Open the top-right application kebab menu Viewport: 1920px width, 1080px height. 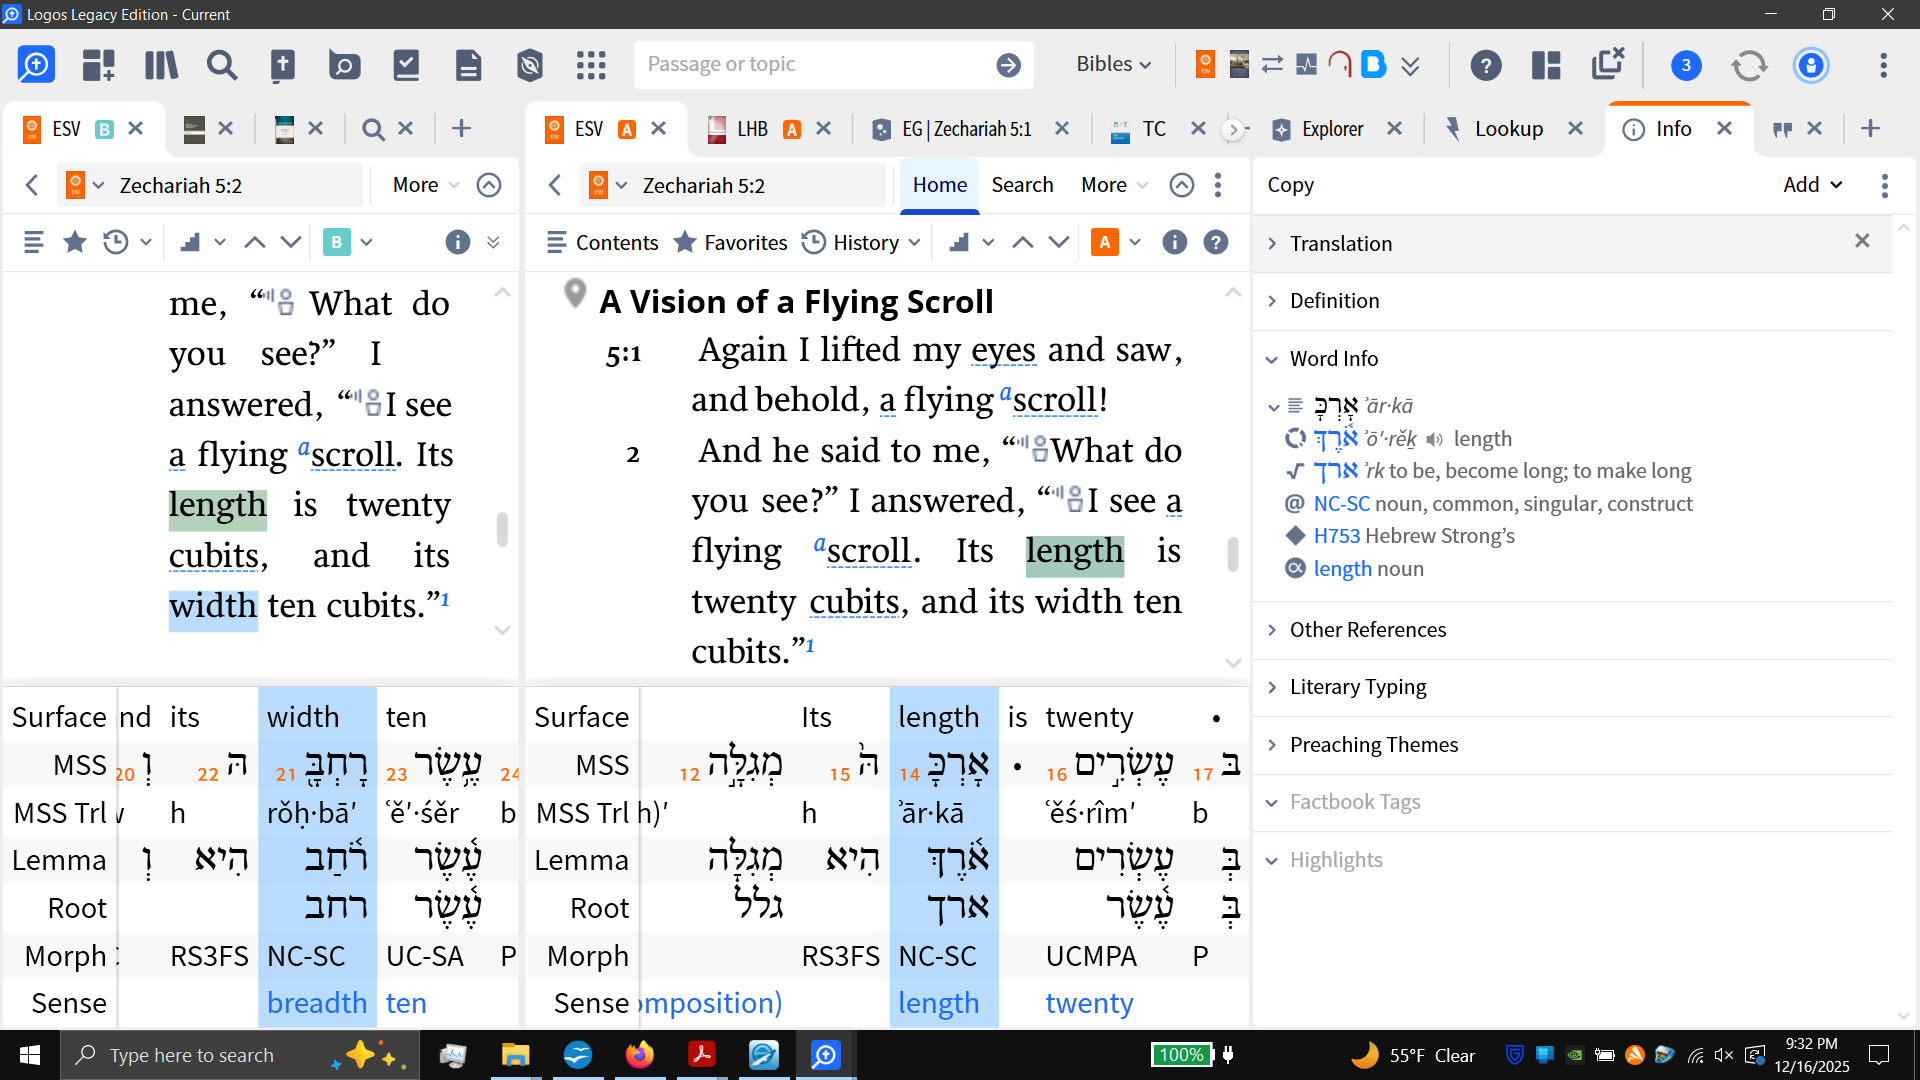pos(1884,66)
